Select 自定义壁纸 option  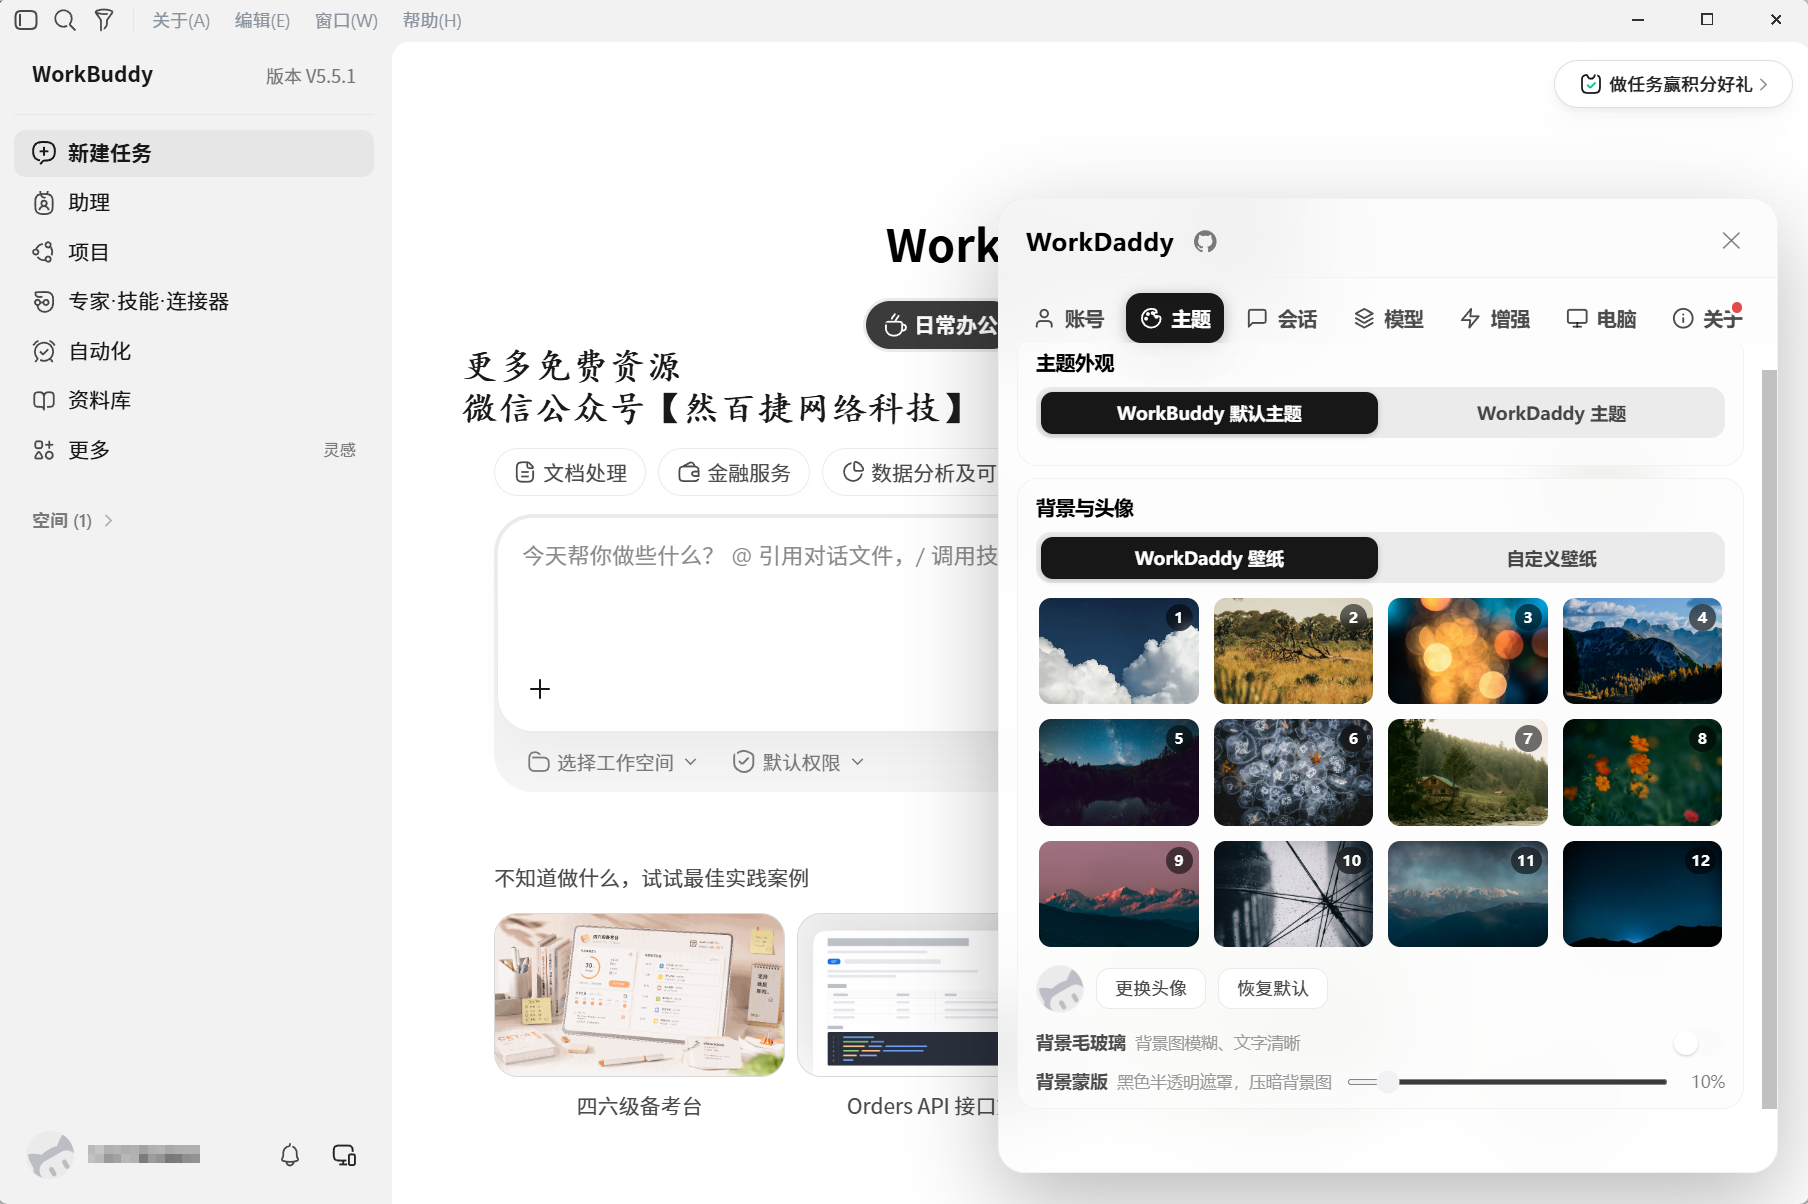[1551, 558]
